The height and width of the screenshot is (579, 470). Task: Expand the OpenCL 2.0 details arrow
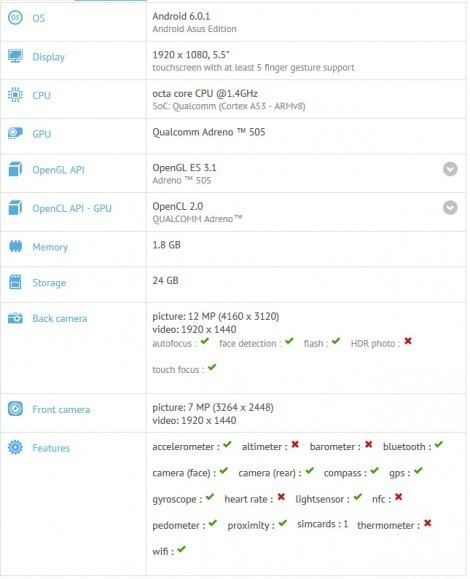click(450, 208)
